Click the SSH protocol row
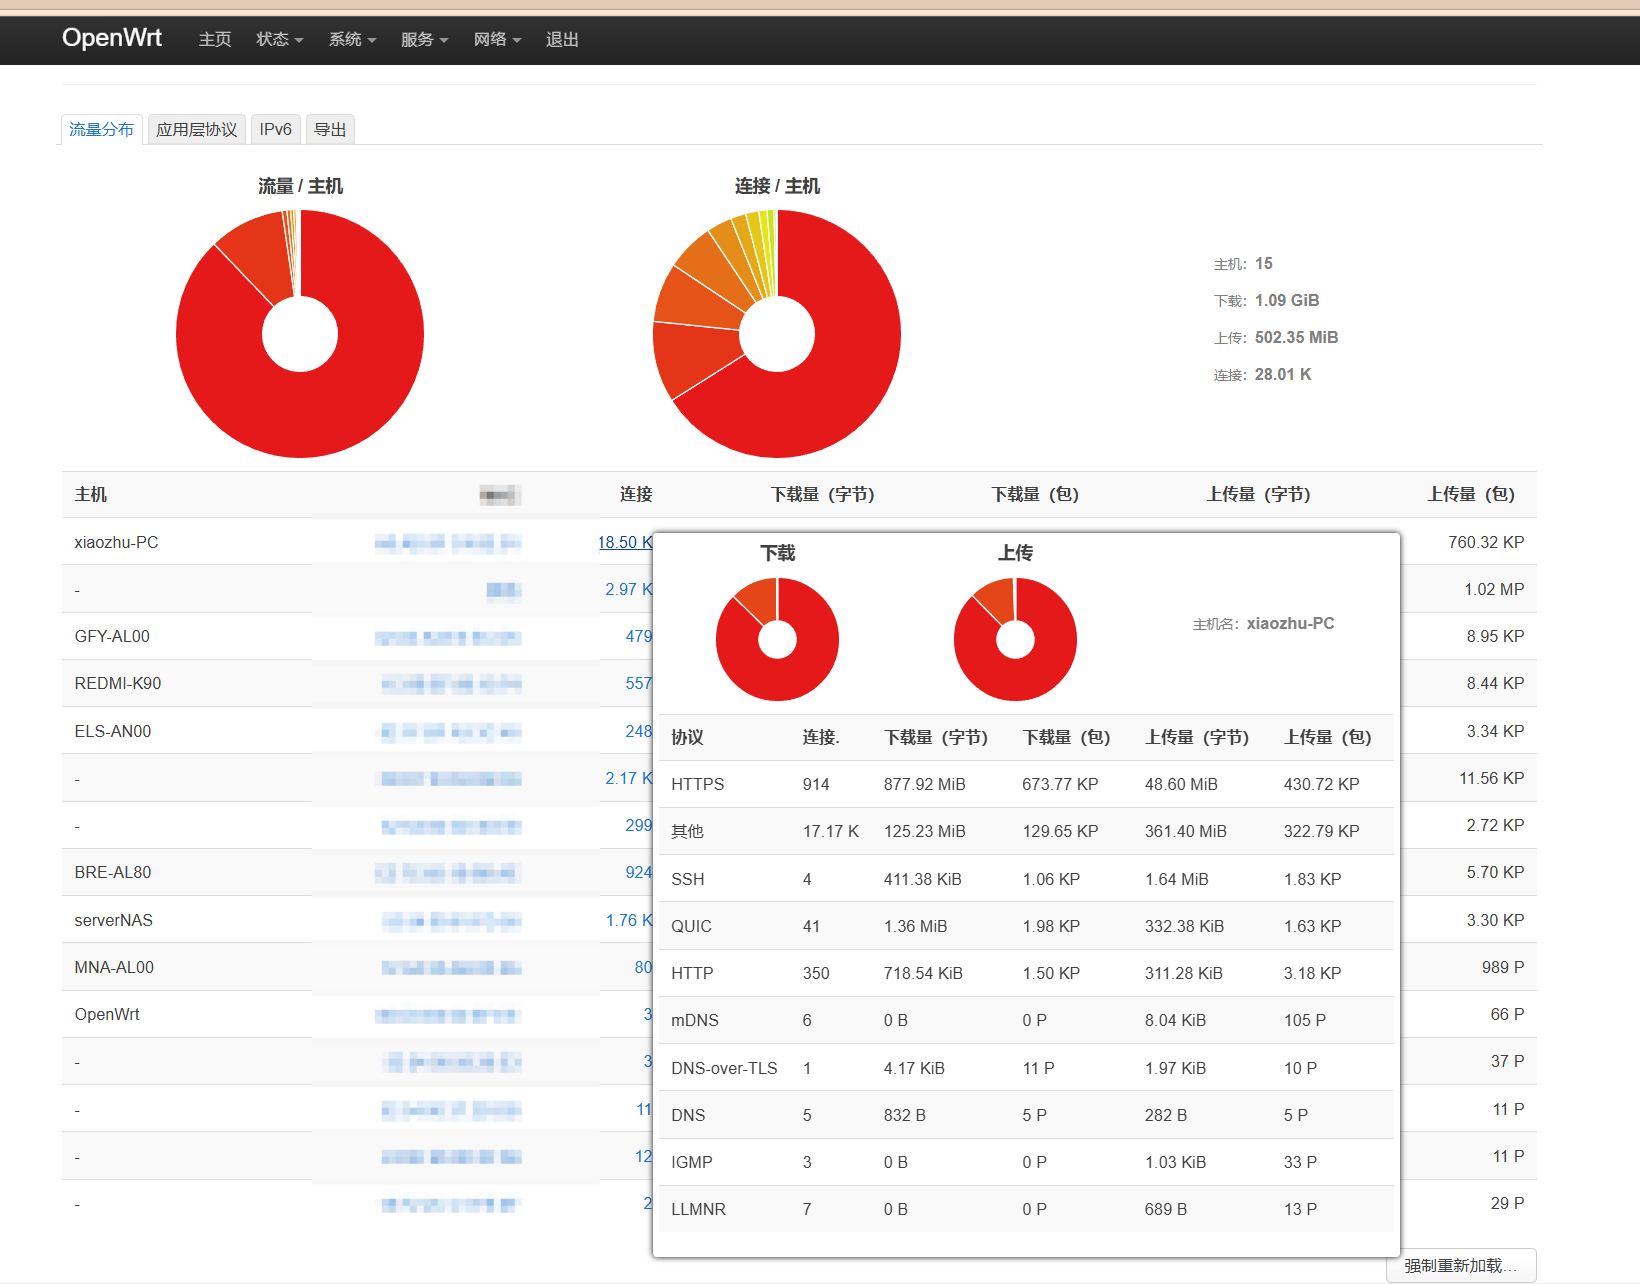 pos(1026,879)
